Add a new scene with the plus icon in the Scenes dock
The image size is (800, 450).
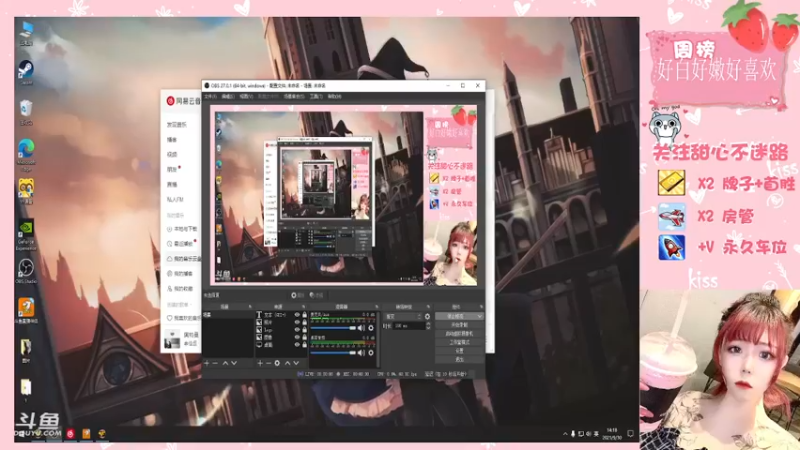point(207,363)
